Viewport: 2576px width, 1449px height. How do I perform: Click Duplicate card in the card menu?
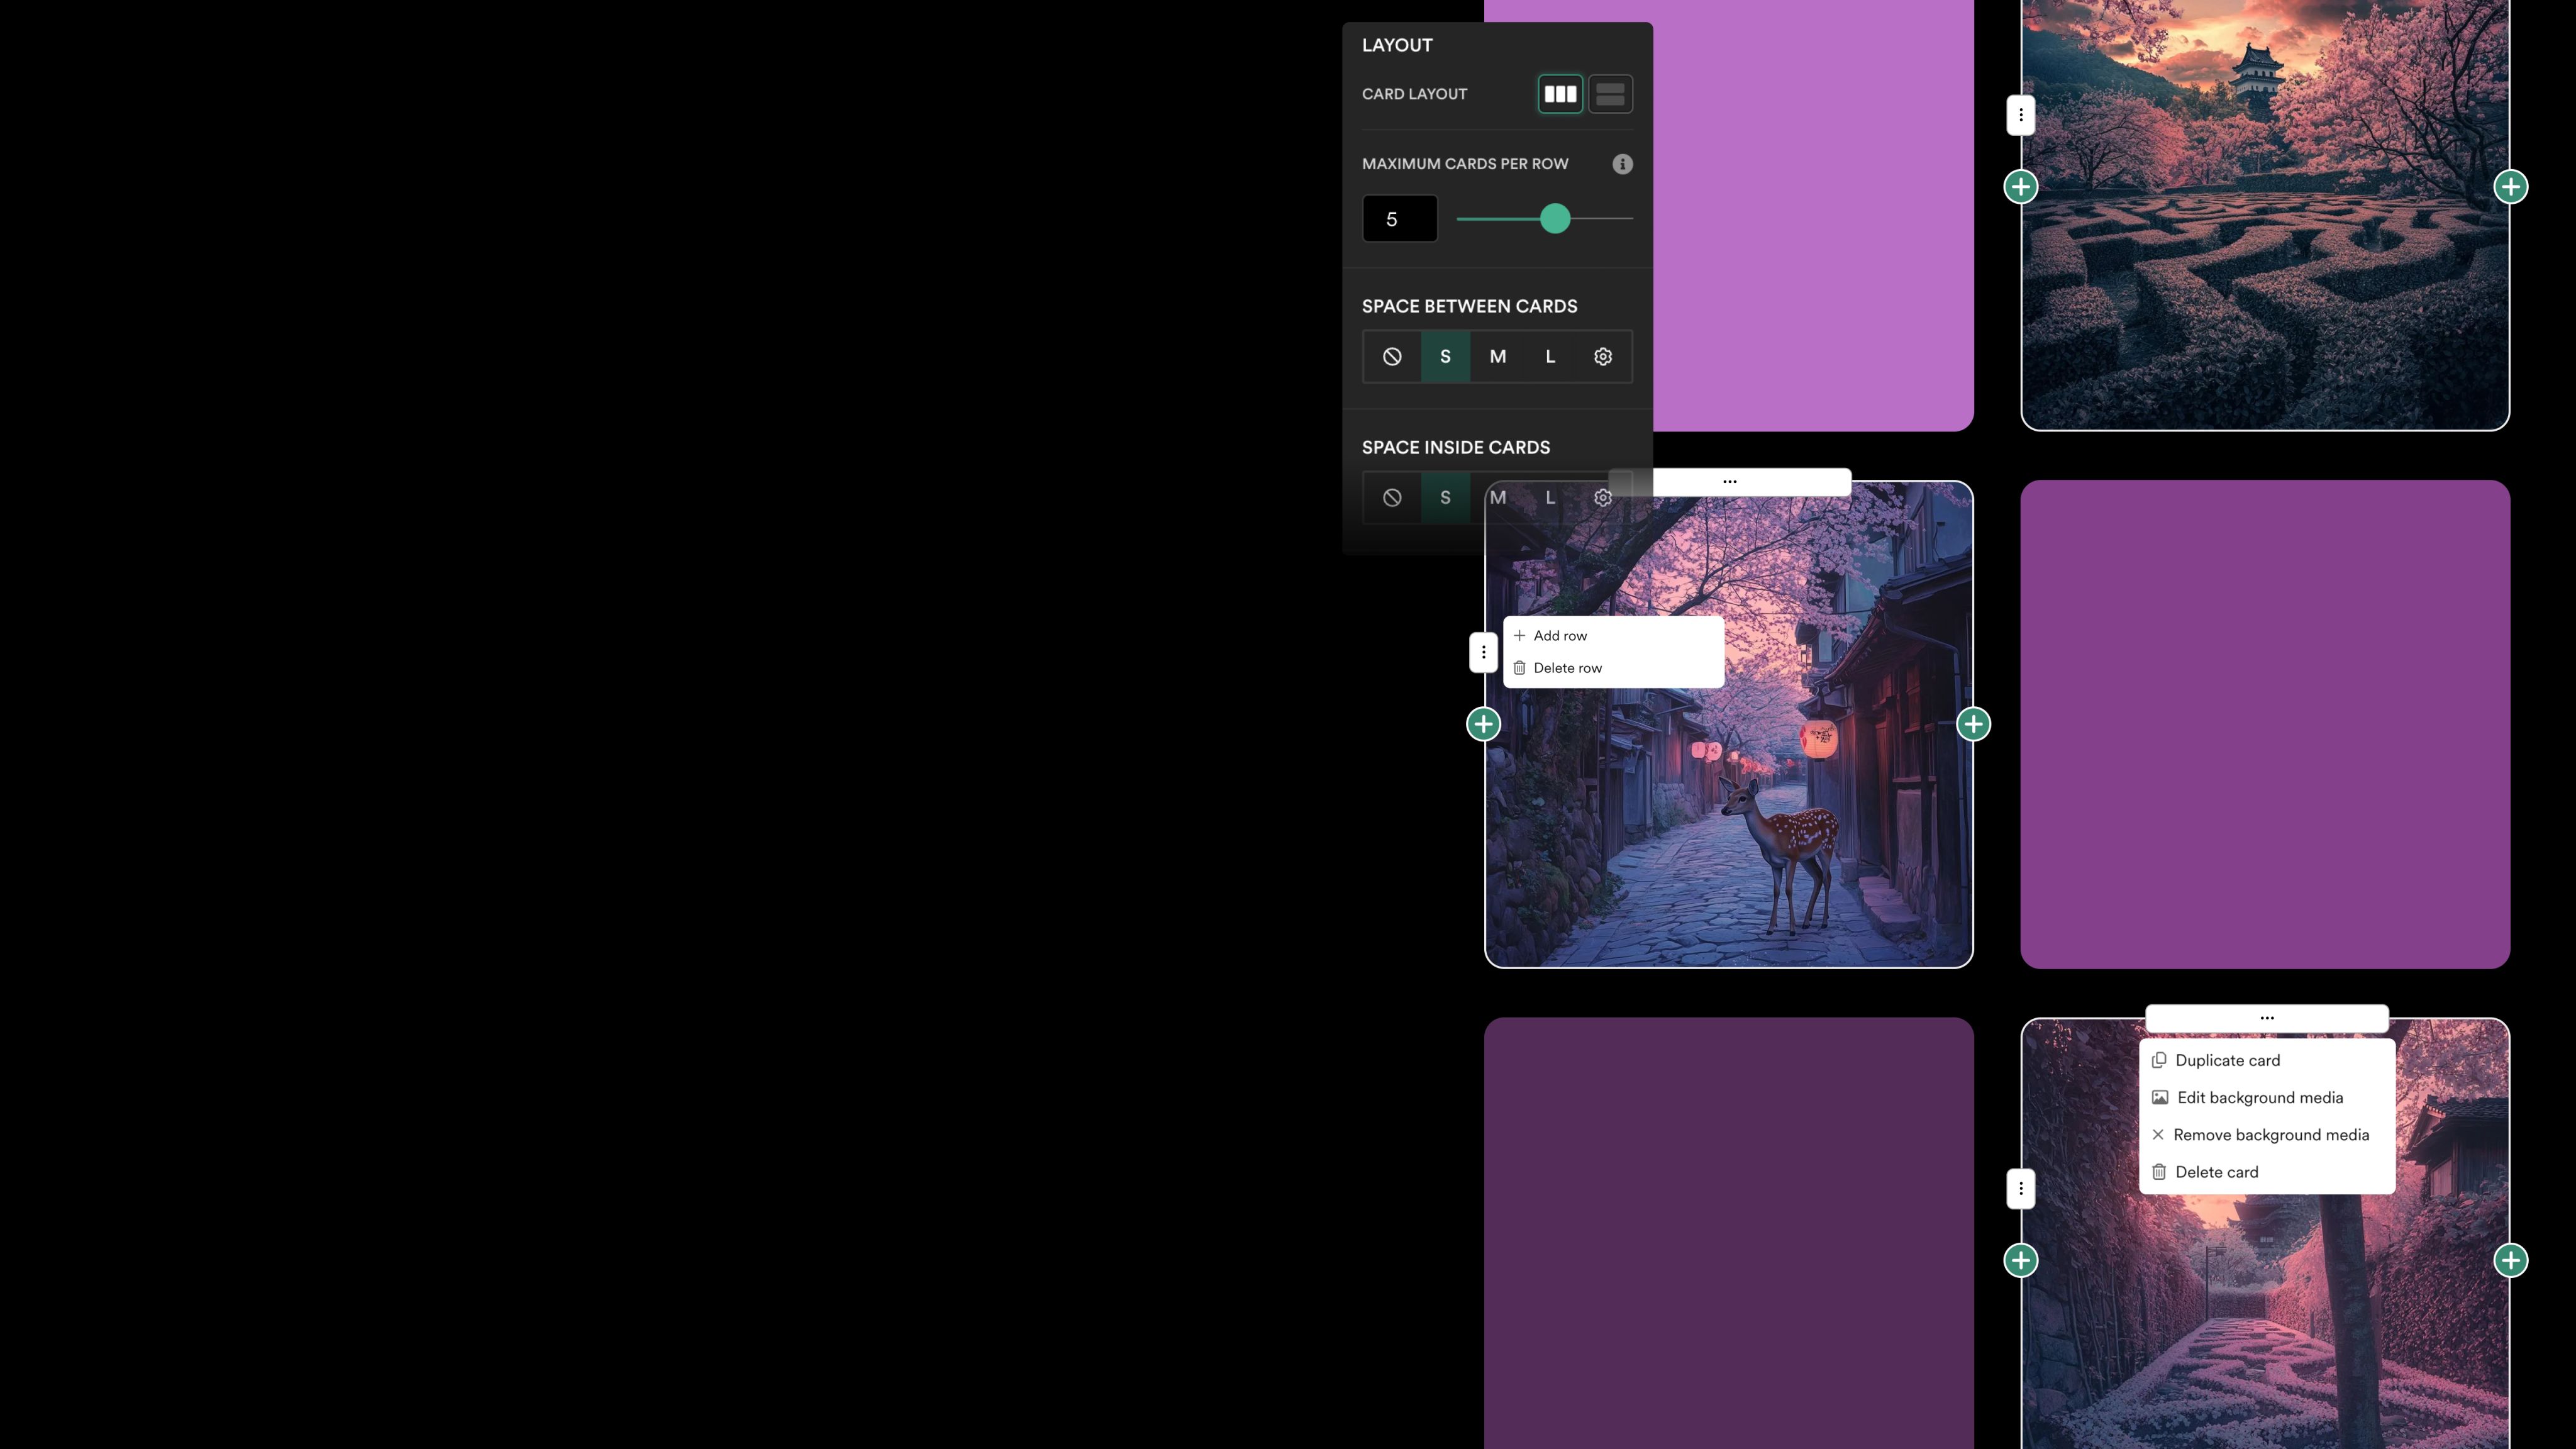(2227, 1061)
